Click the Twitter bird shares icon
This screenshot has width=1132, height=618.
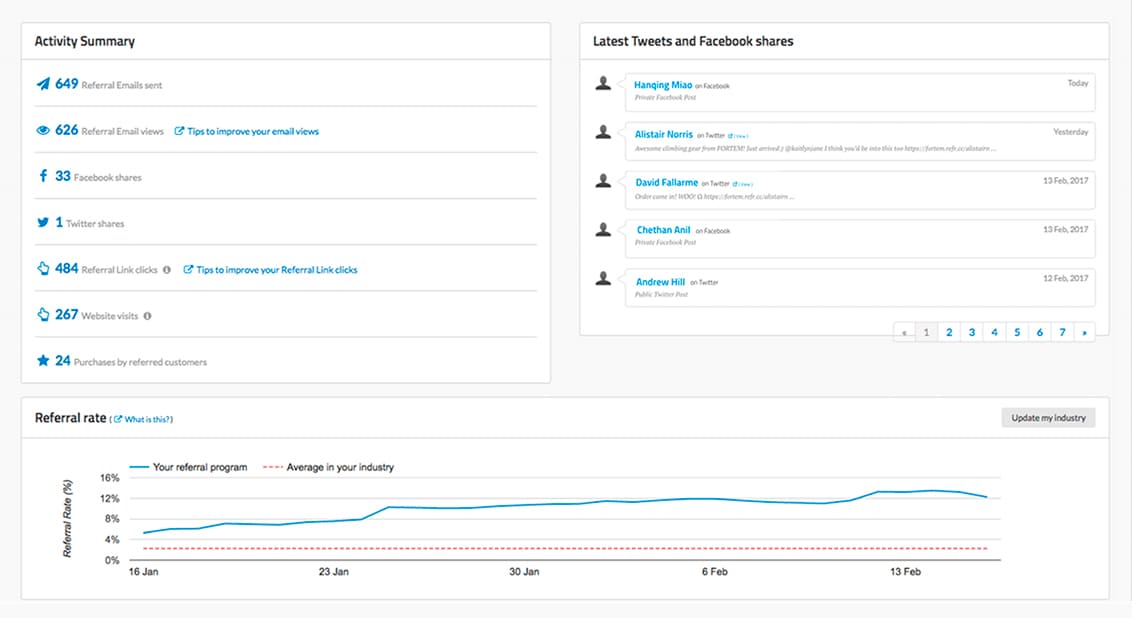[x=43, y=223]
